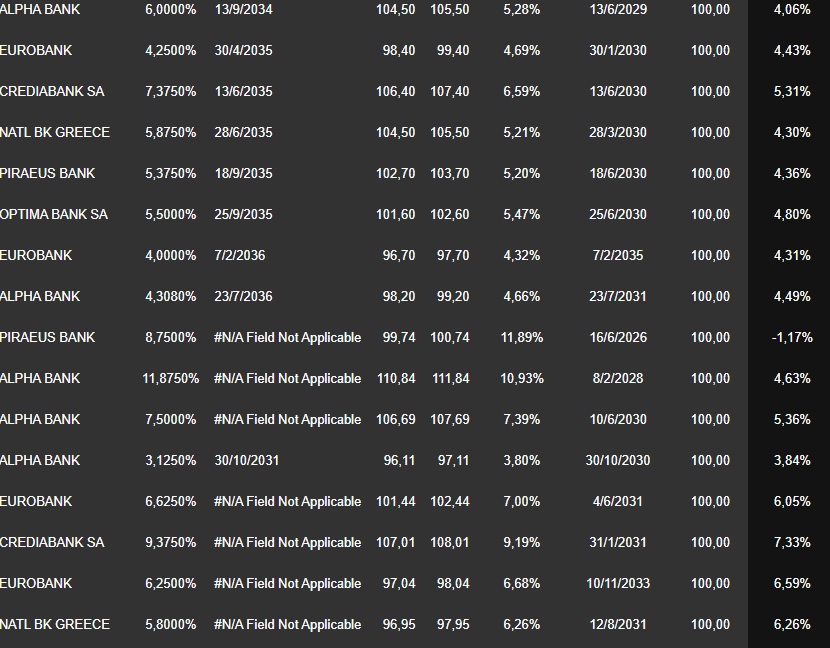Select the CREDIABANK SA name in the 7,3750% row
The width and height of the screenshot is (830, 648).
click(x=52, y=92)
